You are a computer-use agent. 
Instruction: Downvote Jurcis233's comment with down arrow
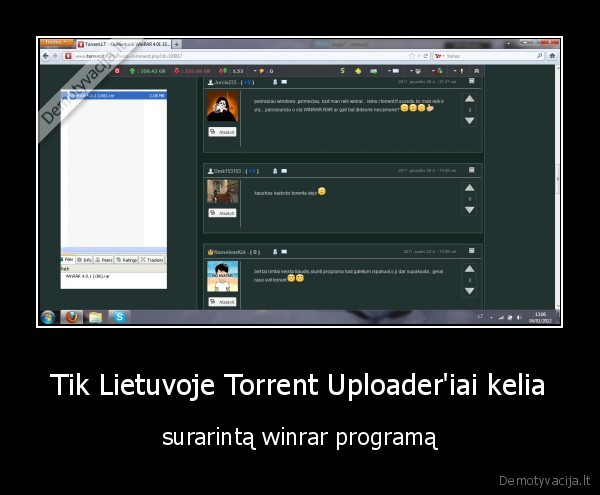pos(470,121)
